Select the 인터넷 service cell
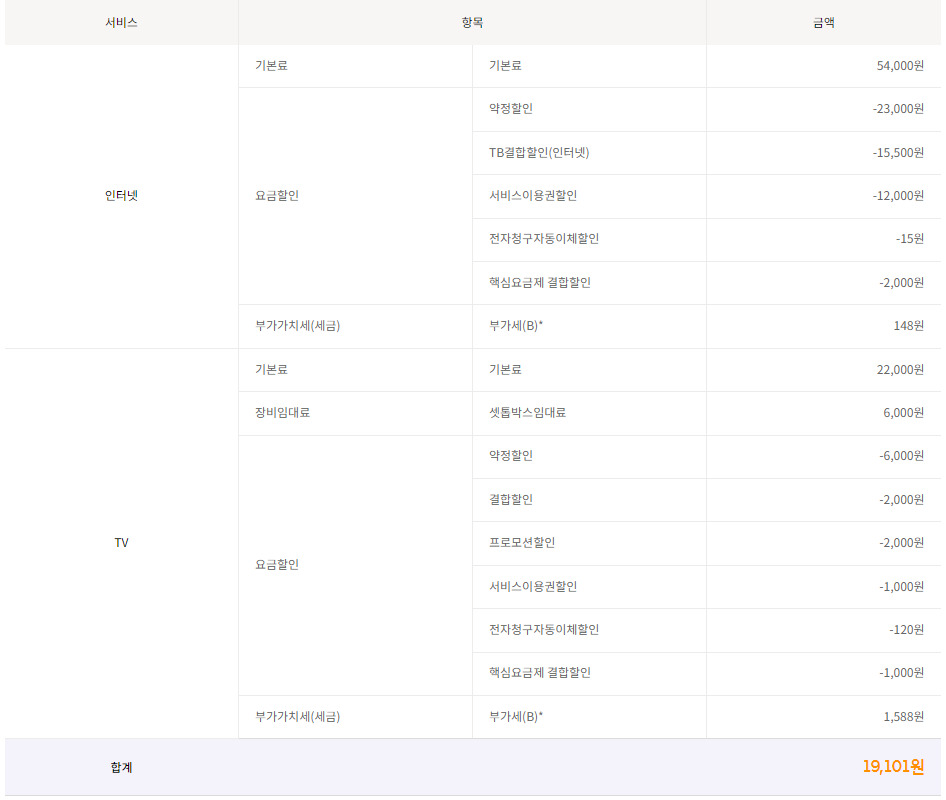Screen dimensions: 946x800 click(121, 196)
